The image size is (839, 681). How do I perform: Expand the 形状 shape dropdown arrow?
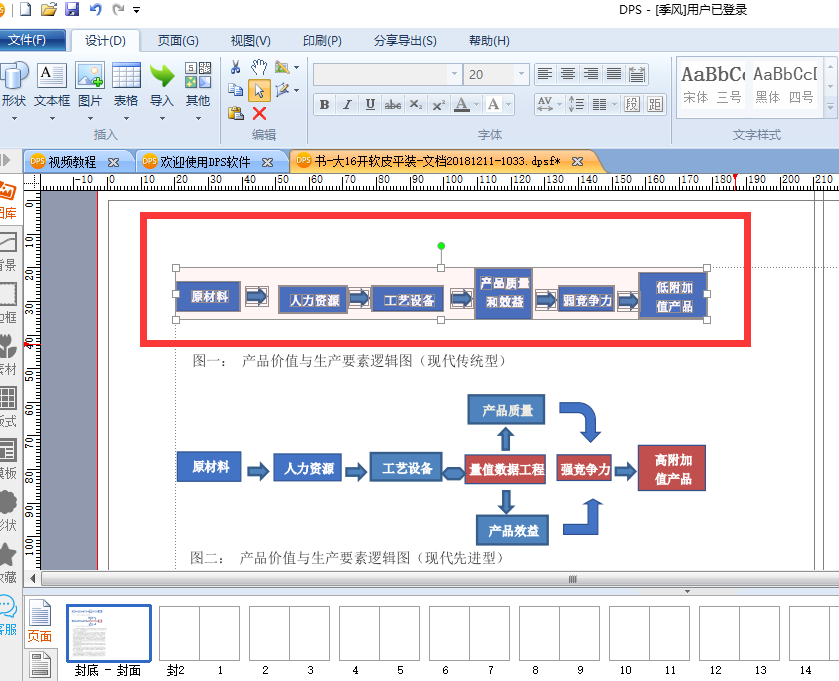coord(14,119)
